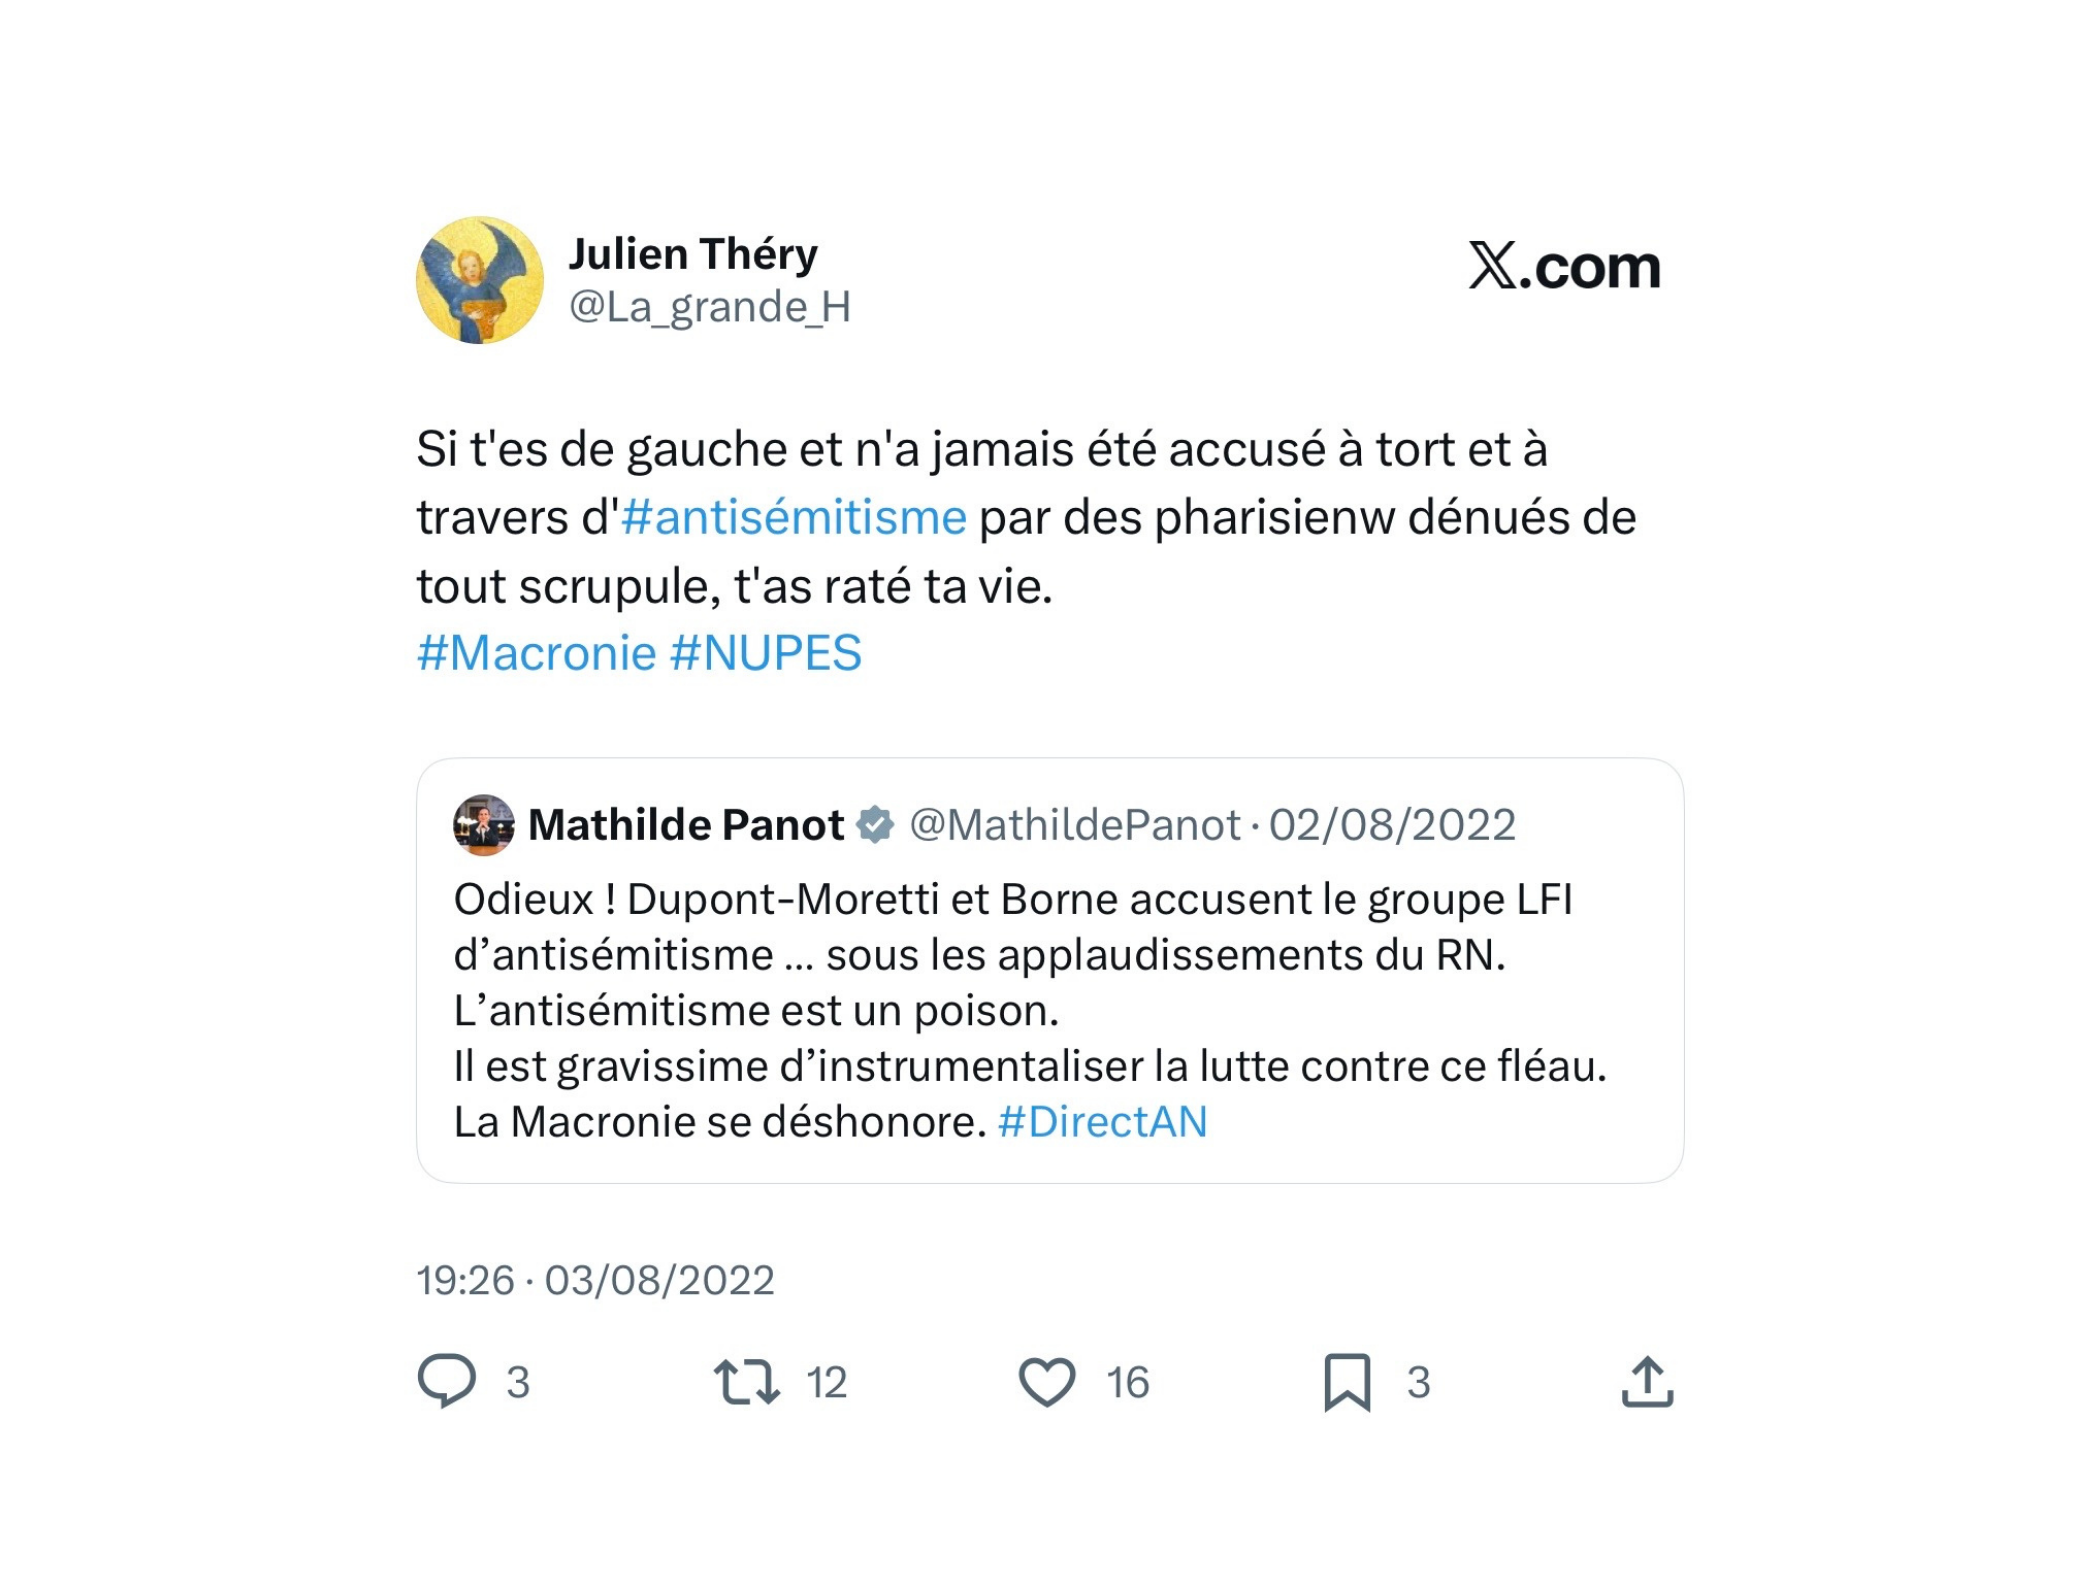Click the @La_grande_H handle
The width and height of the screenshot is (2100, 1575).
point(710,307)
